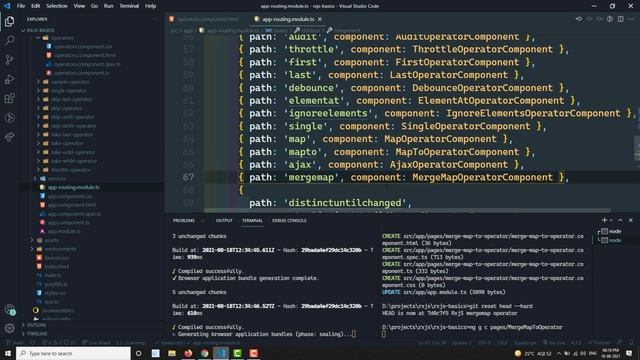Open the Terminal menu
Image resolution: width=640 pixels, height=360 pixels.
point(129,6)
